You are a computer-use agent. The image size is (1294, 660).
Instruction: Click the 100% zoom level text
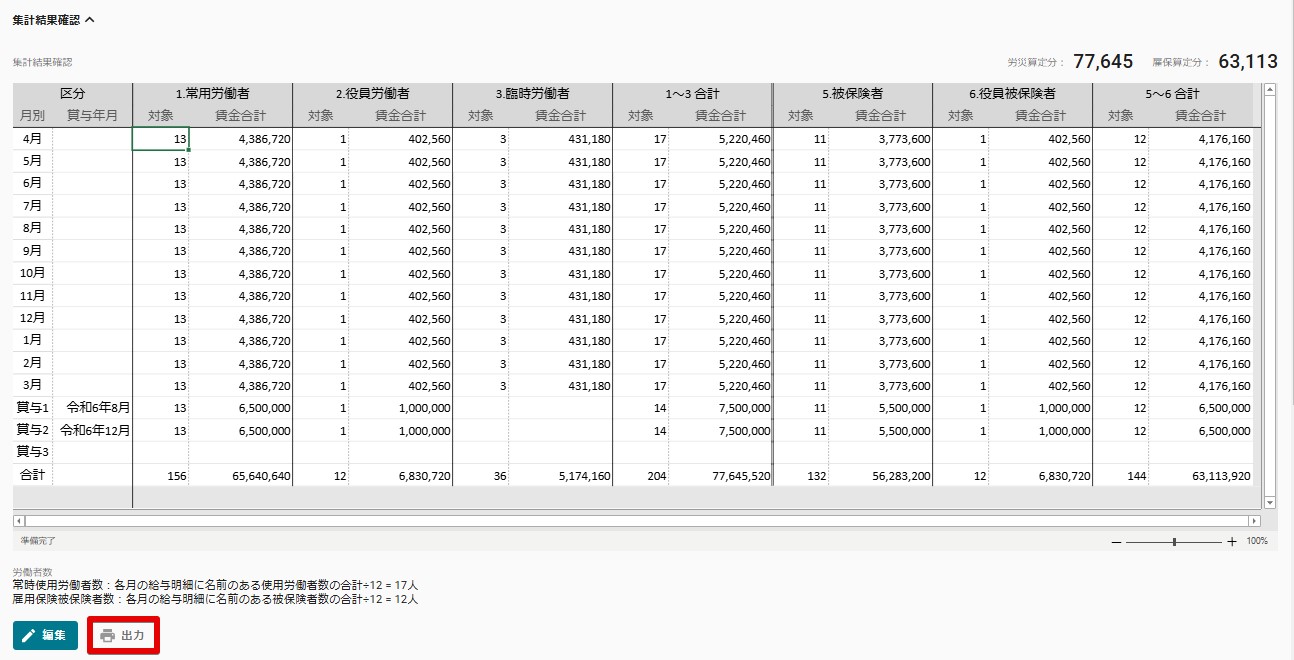(x=1257, y=541)
